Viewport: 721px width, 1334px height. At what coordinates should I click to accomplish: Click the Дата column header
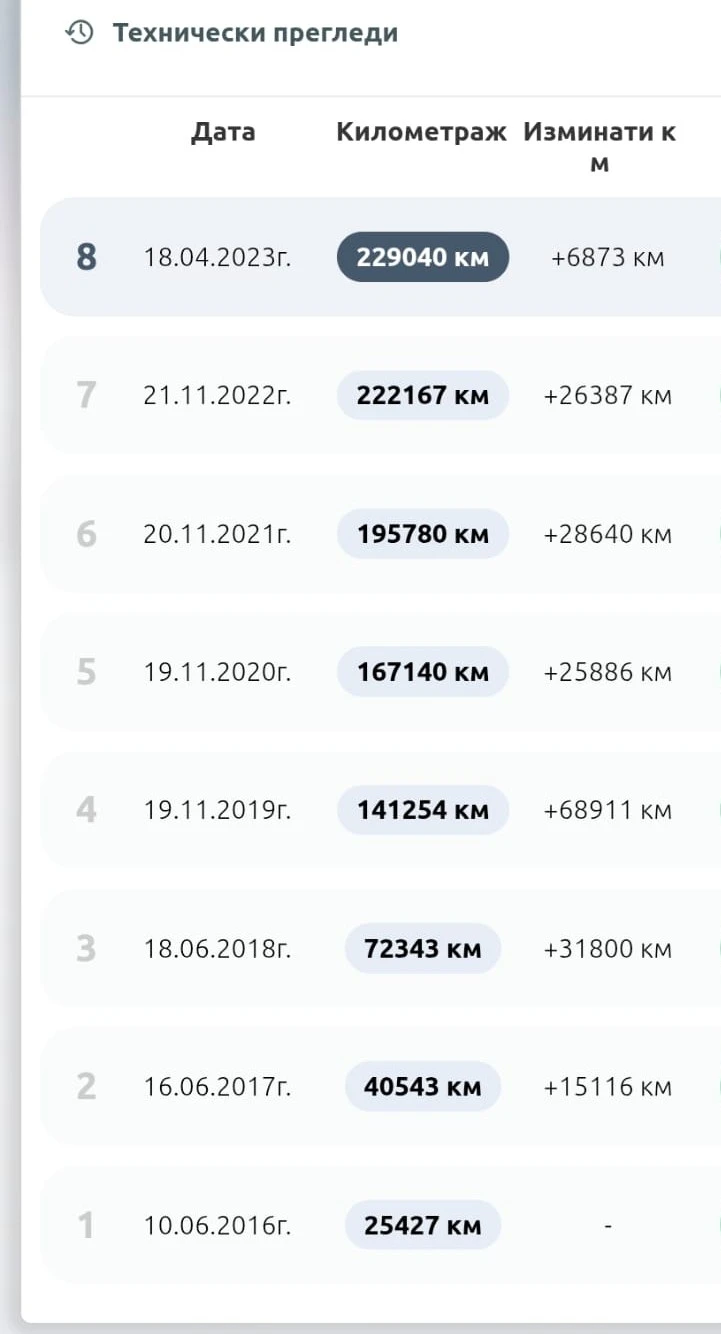(223, 132)
